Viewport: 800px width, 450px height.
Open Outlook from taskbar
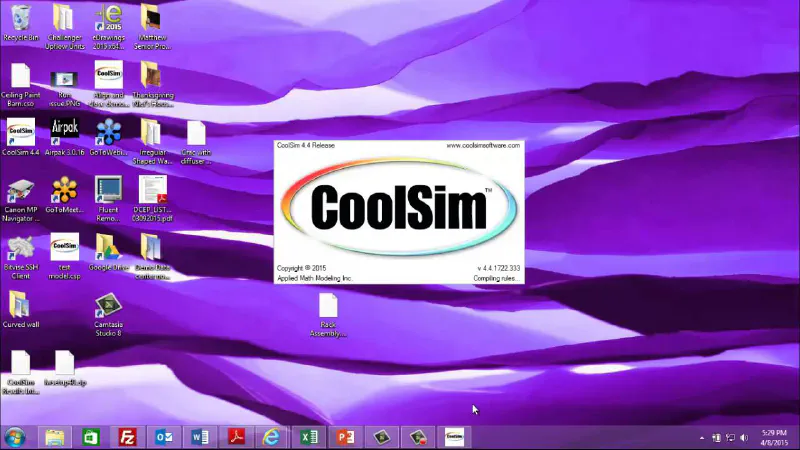click(x=164, y=437)
